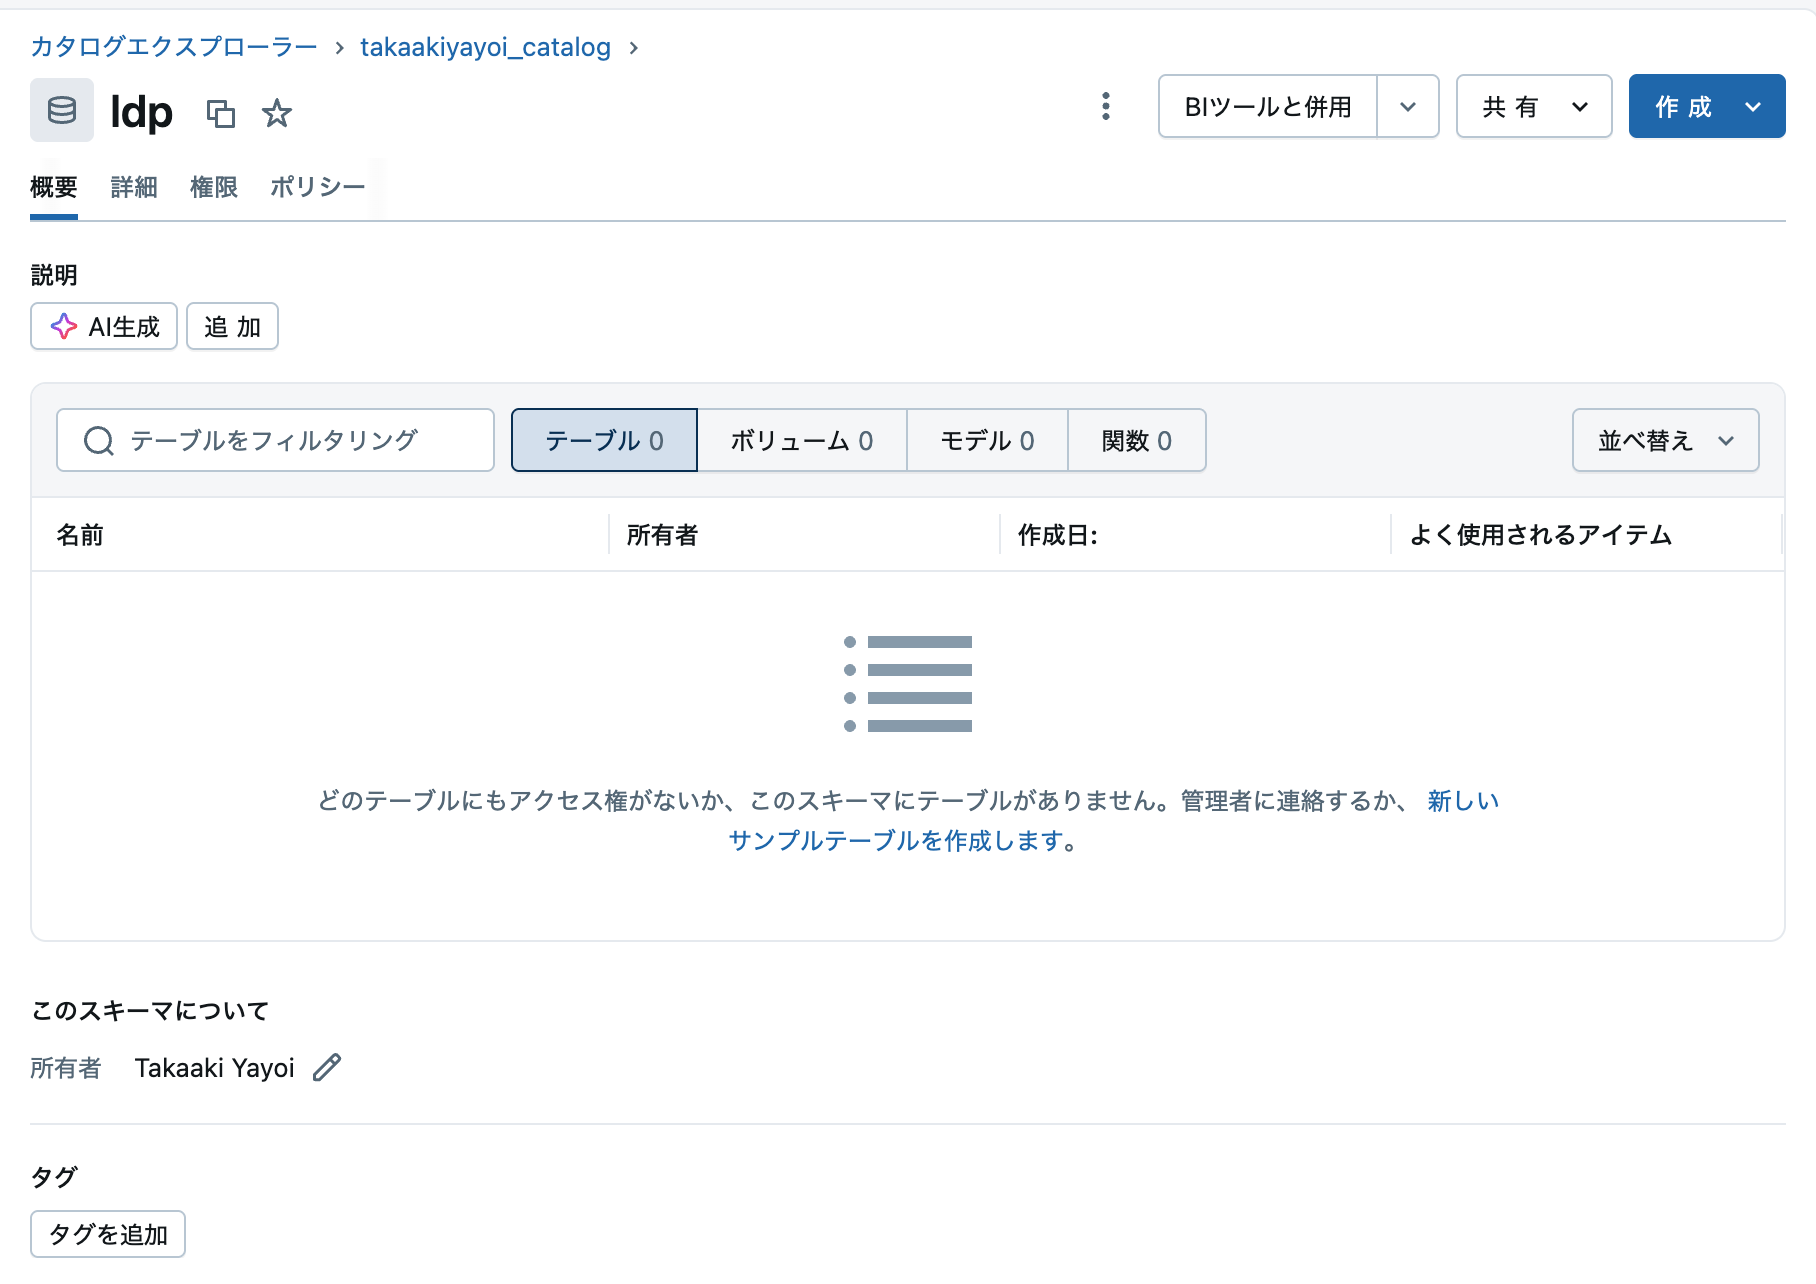This screenshot has width=1816, height=1284.
Task: Add a tag with タグを追加
Action: 107,1234
